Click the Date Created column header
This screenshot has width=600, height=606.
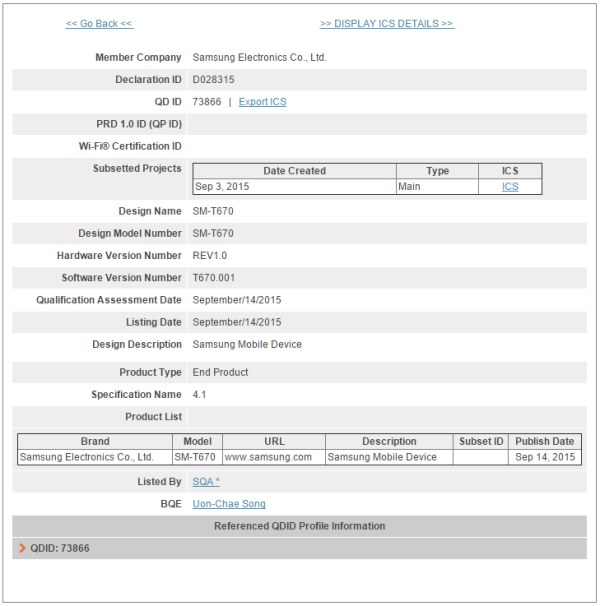(x=294, y=171)
